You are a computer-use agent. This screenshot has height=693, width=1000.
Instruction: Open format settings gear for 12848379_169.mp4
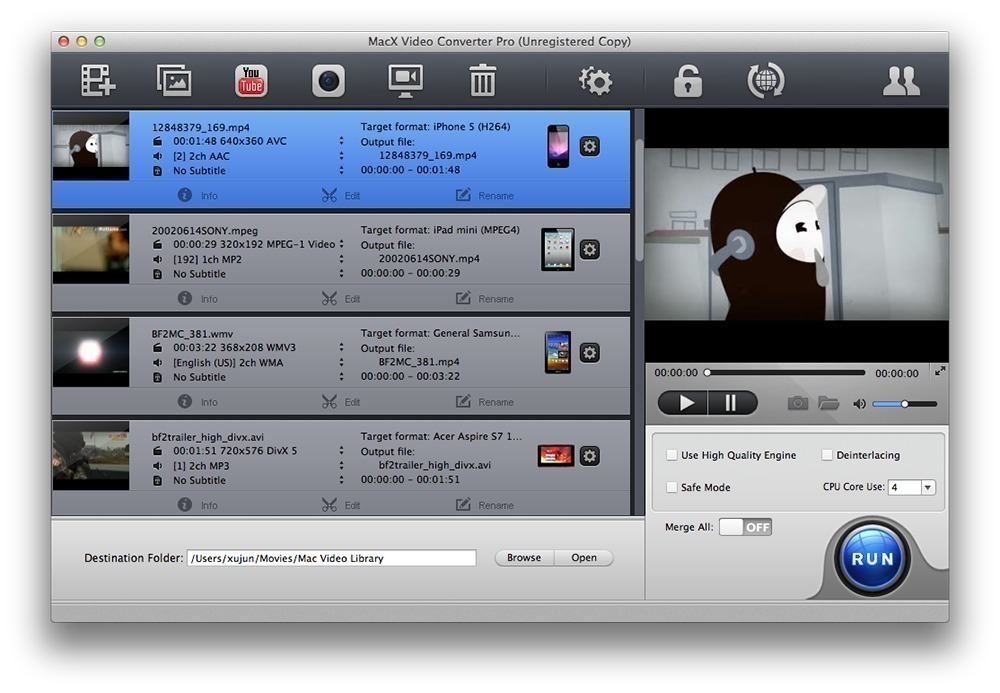tap(589, 146)
